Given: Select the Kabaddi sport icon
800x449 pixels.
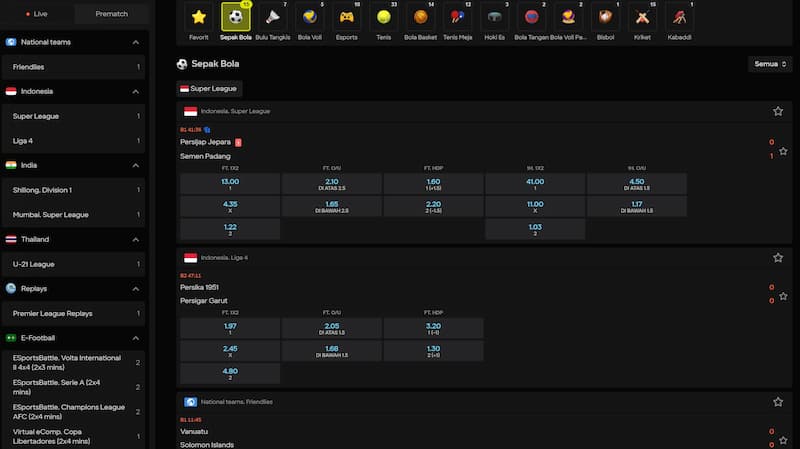Looking at the screenshot, I should coord(680,18).
